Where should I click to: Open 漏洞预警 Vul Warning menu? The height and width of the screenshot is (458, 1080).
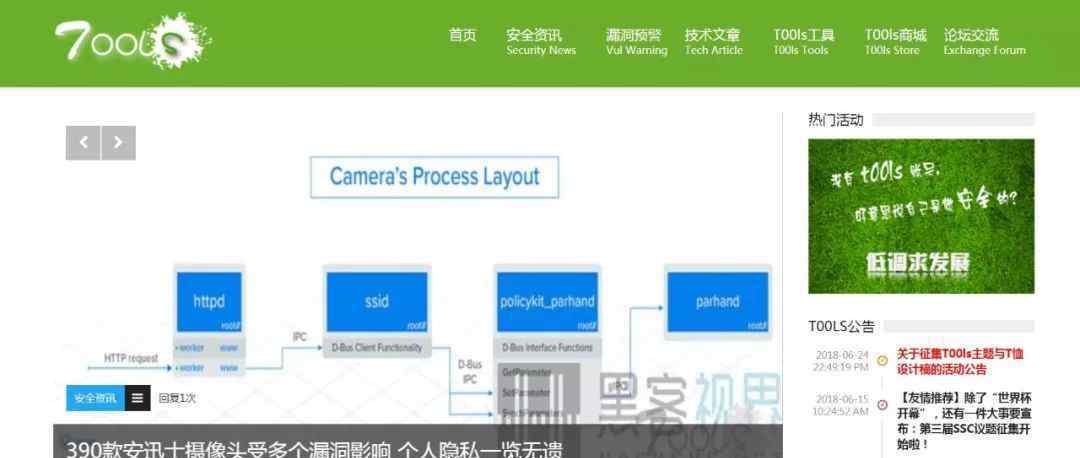click(636, 41)
